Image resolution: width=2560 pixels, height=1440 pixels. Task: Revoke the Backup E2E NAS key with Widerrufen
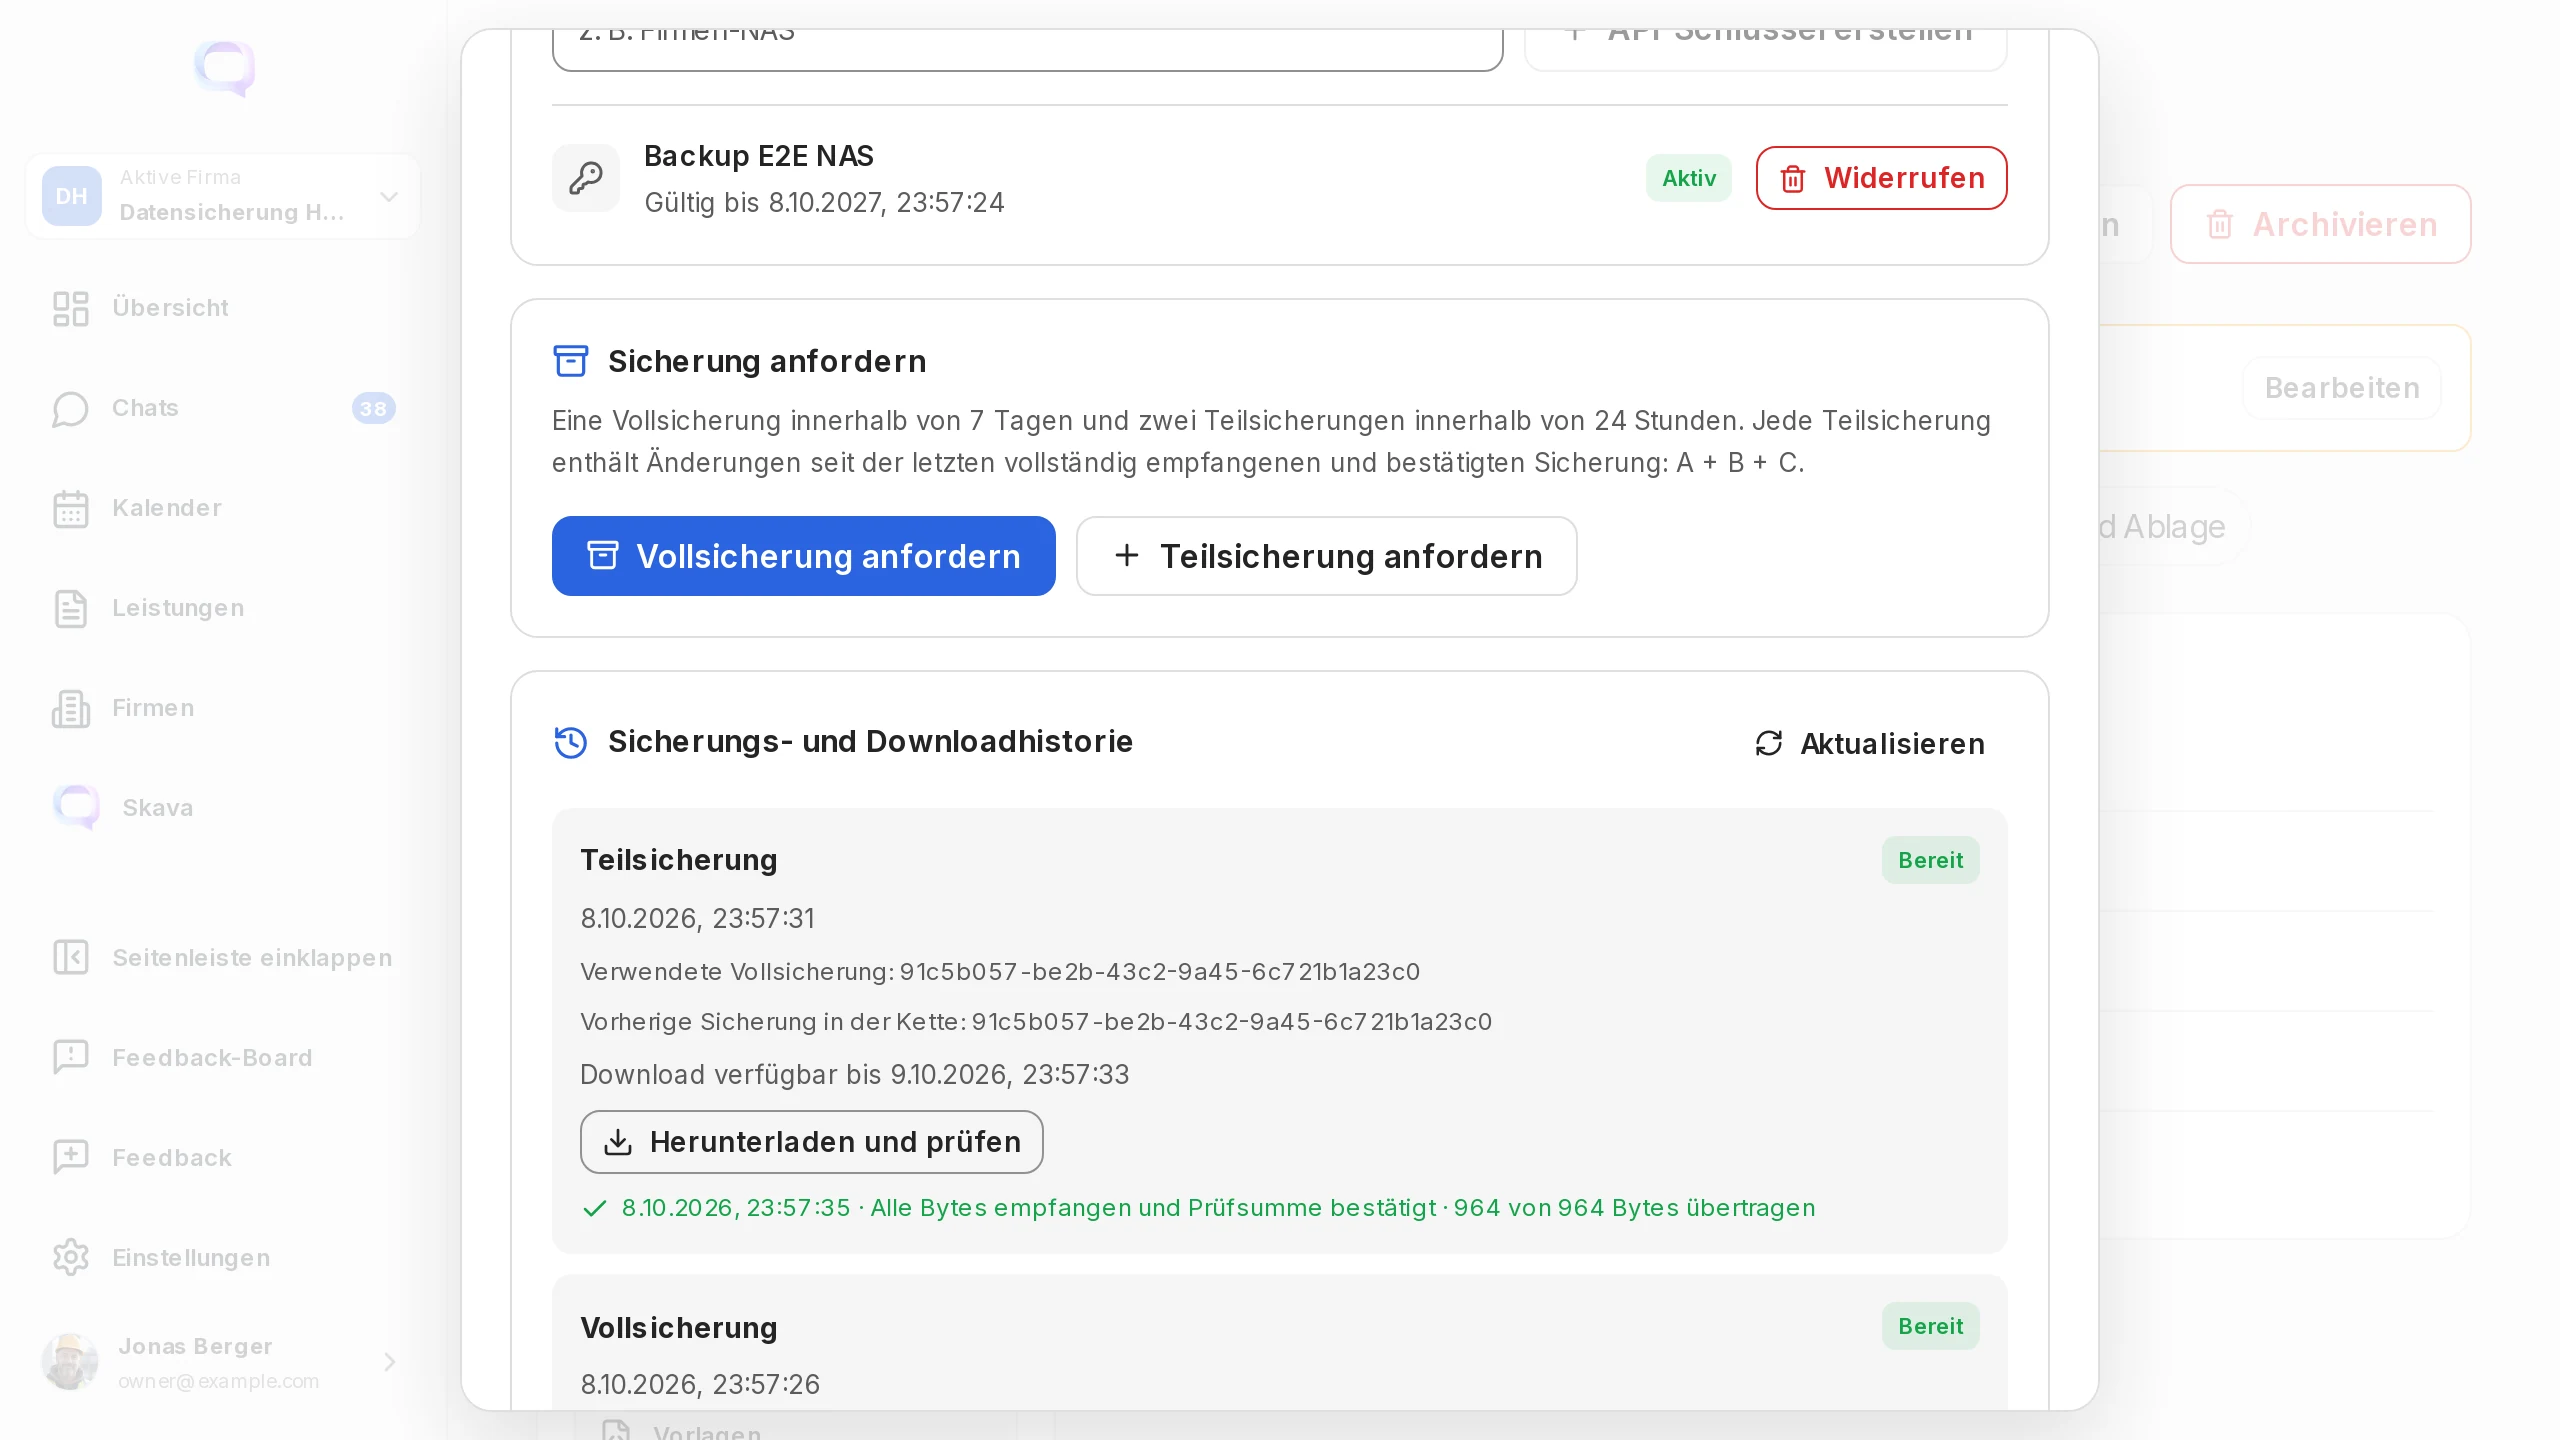[x=1881, y=178]
